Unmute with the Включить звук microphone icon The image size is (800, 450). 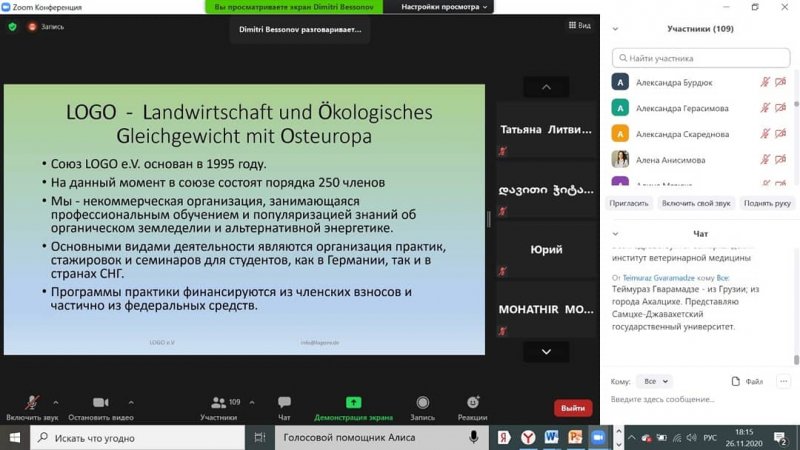32,402
